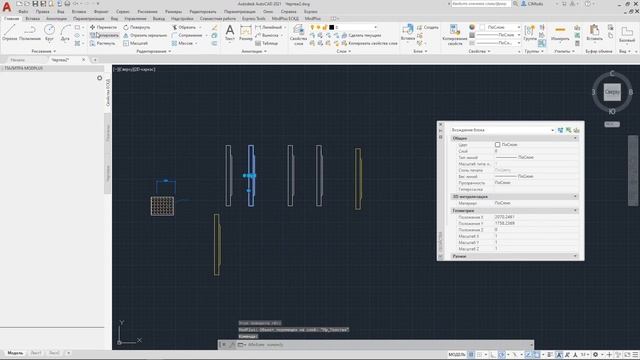The image size is (640, 360).
Task: Click the Сверху face of the ViewCube
Action: click(x=612, y=92)
